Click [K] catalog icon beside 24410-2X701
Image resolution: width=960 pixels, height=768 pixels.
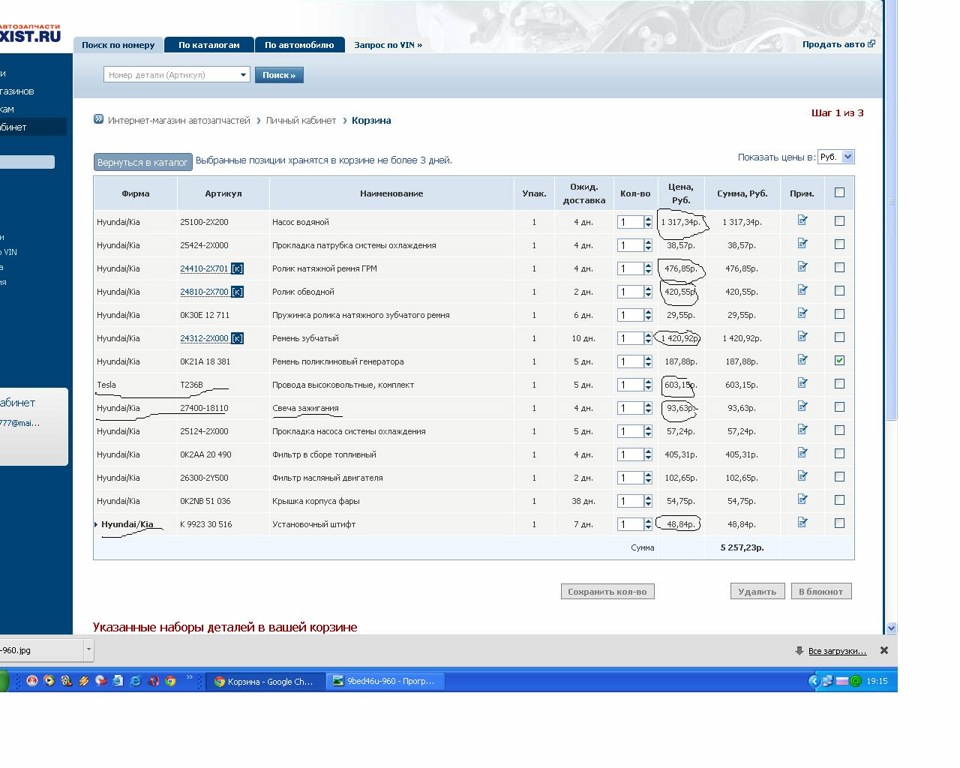pyautogui.click(x=237, y=269)
